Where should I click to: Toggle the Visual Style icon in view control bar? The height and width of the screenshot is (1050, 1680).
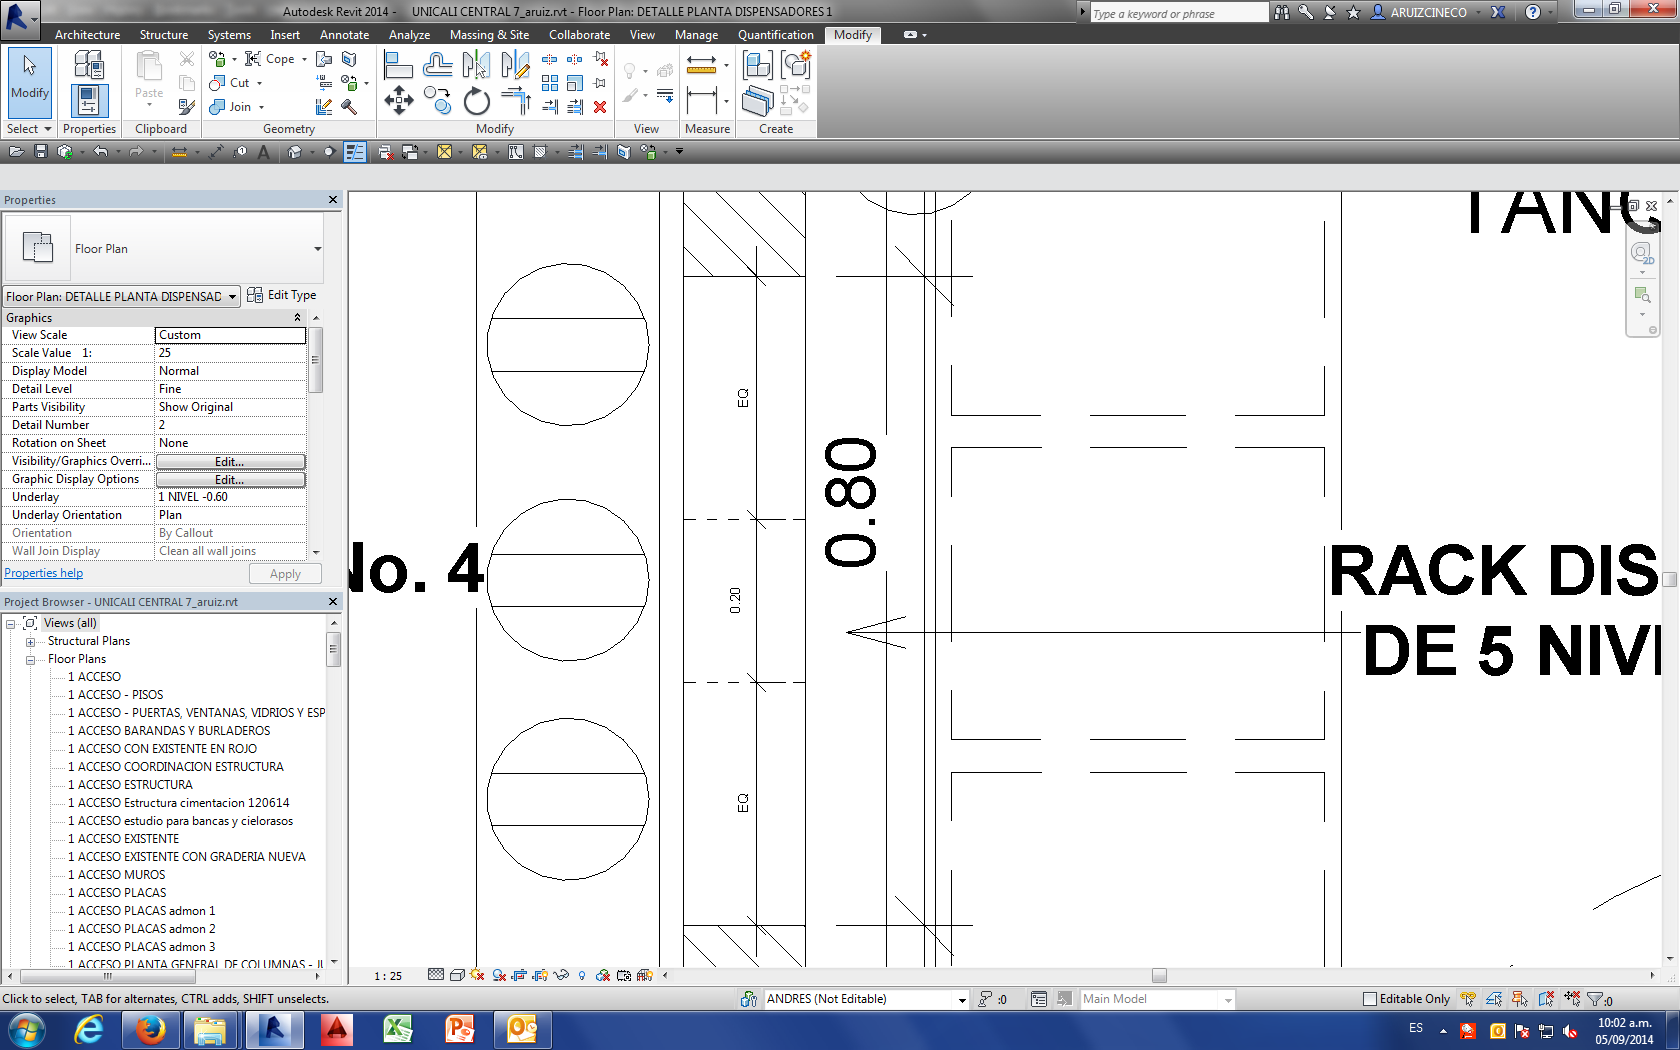[457, 975]
